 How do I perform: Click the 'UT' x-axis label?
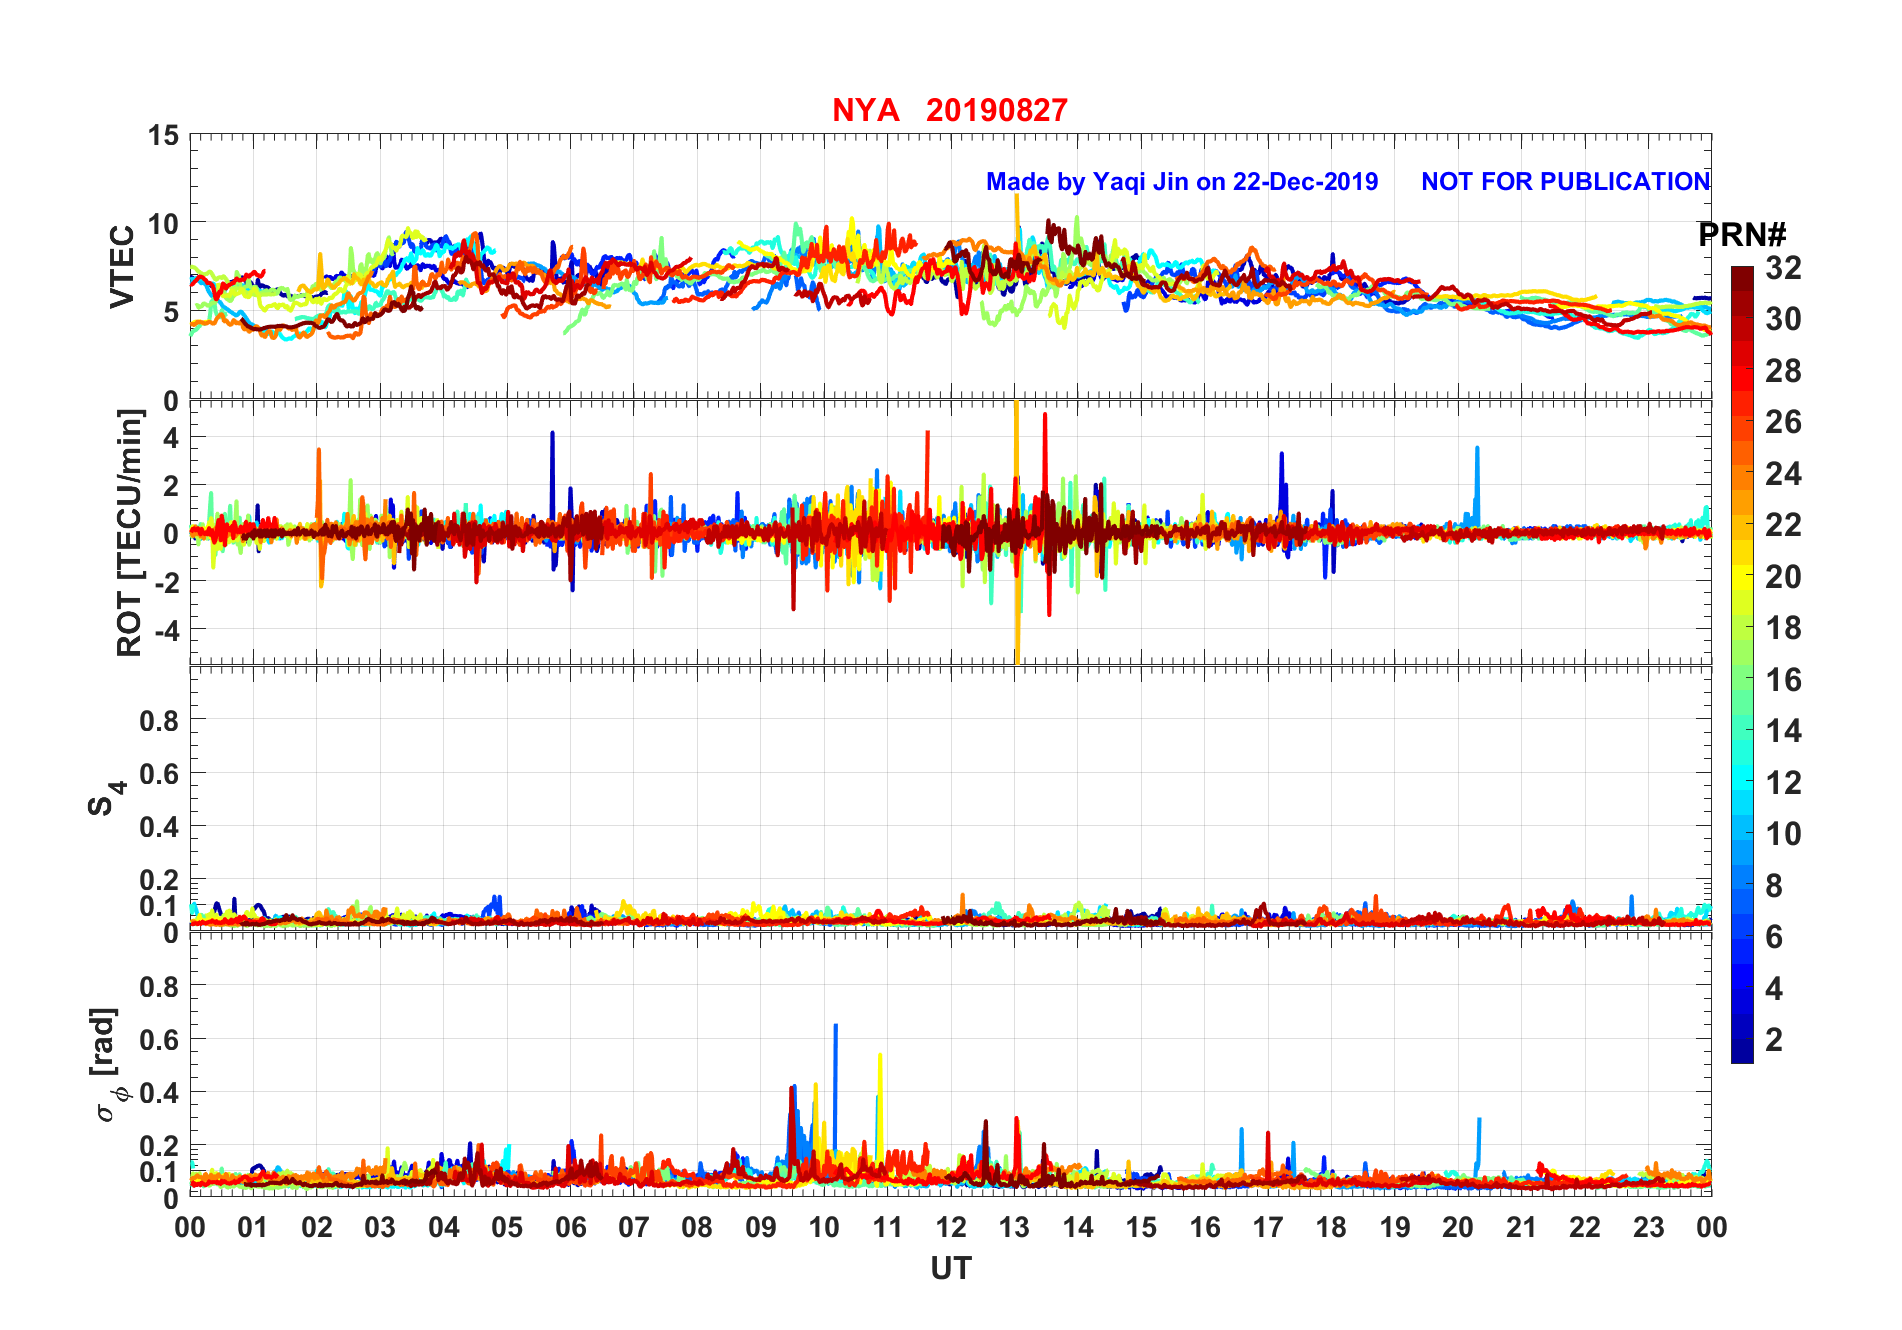coord(951,1269)
